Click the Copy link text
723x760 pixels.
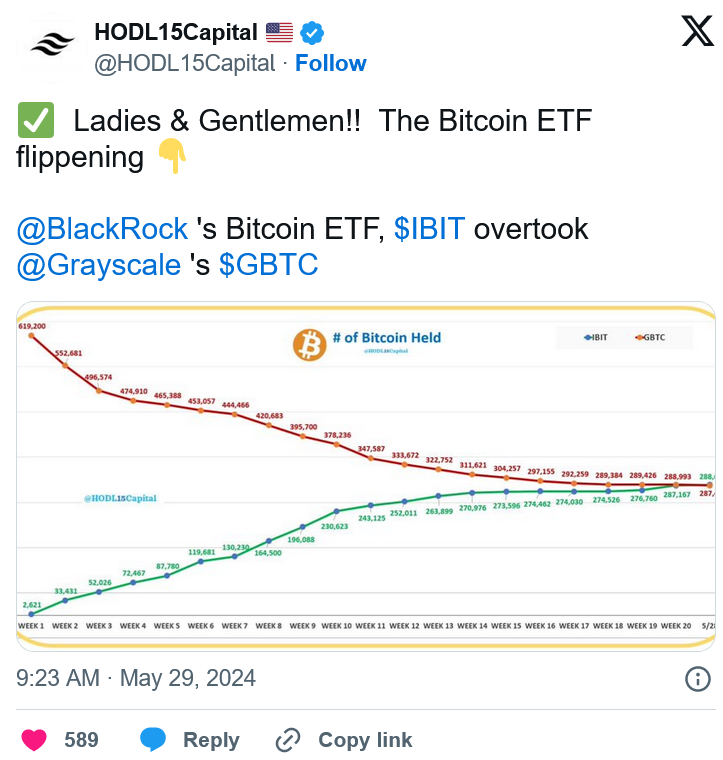click(365, 740)
